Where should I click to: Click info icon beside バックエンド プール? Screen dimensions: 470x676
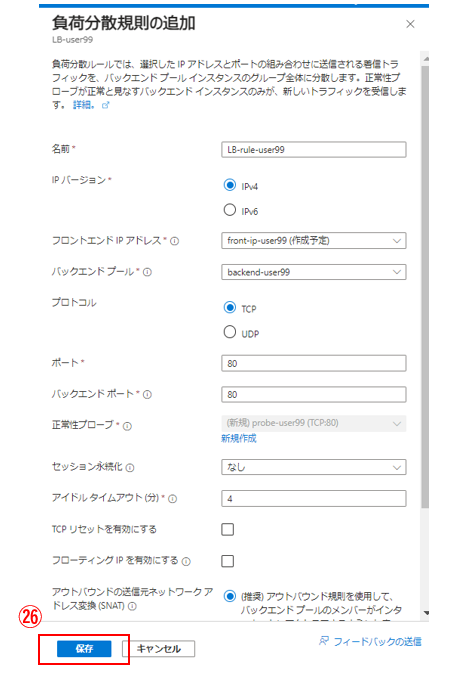pos(147,272)
